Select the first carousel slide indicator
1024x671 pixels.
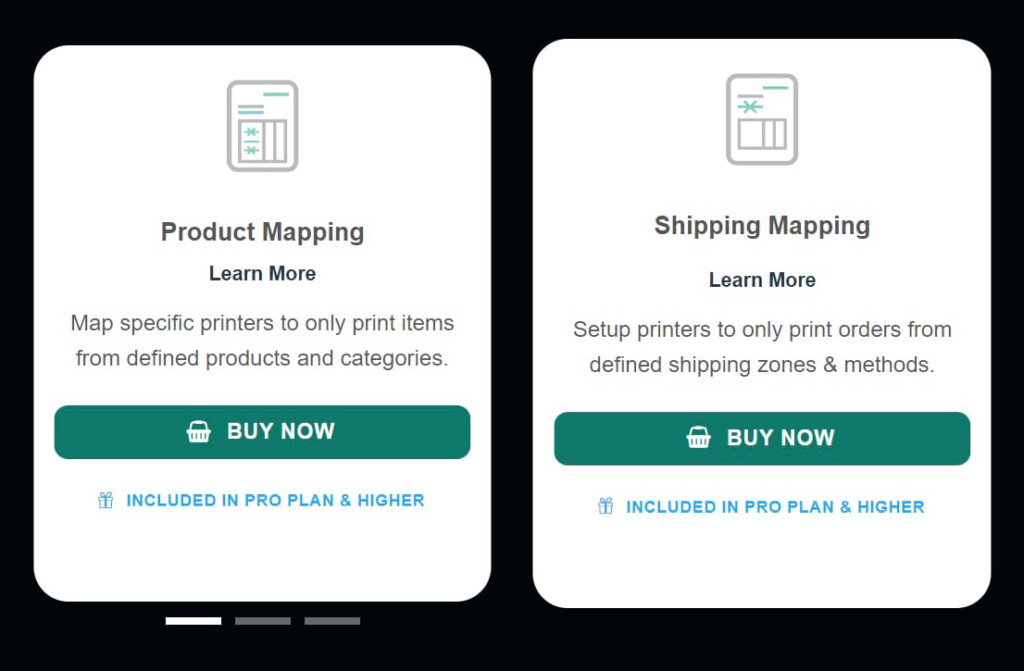(x=193, y=621)
